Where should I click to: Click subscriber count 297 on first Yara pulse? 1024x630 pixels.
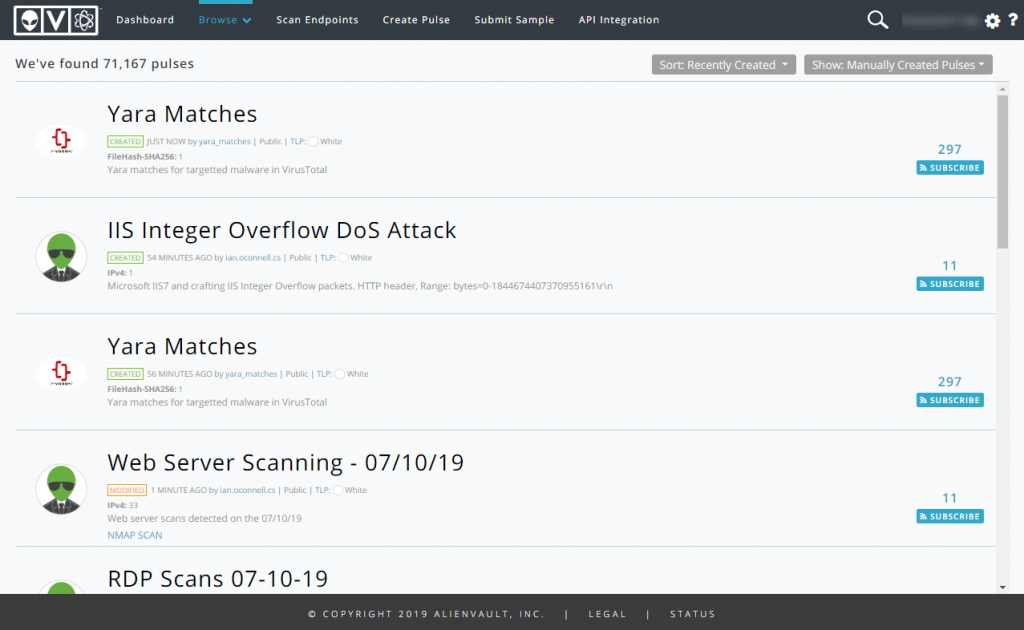click(x=950, y=150)
